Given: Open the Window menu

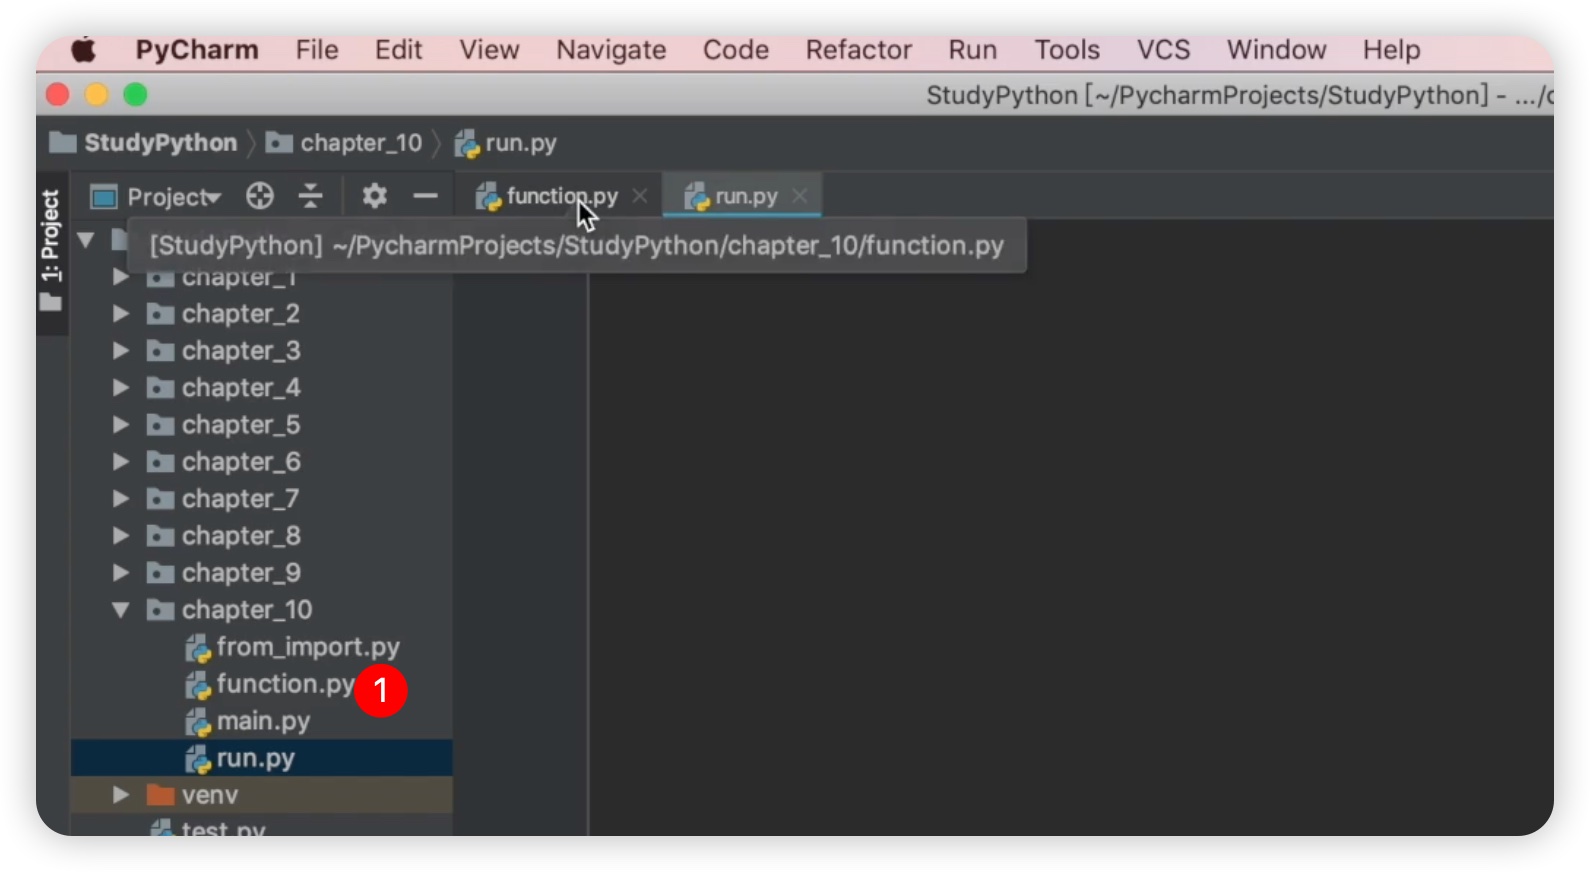Looking at the screenshot, I should (1276, 50).
